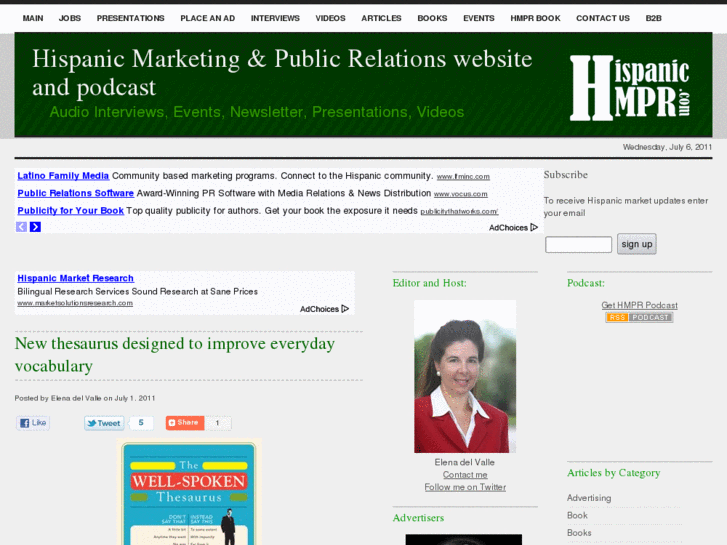Visit www.marketsolutionsresearch.com link
The height and width of the screenshot is (545, 727).
click(x=75, y=303)
